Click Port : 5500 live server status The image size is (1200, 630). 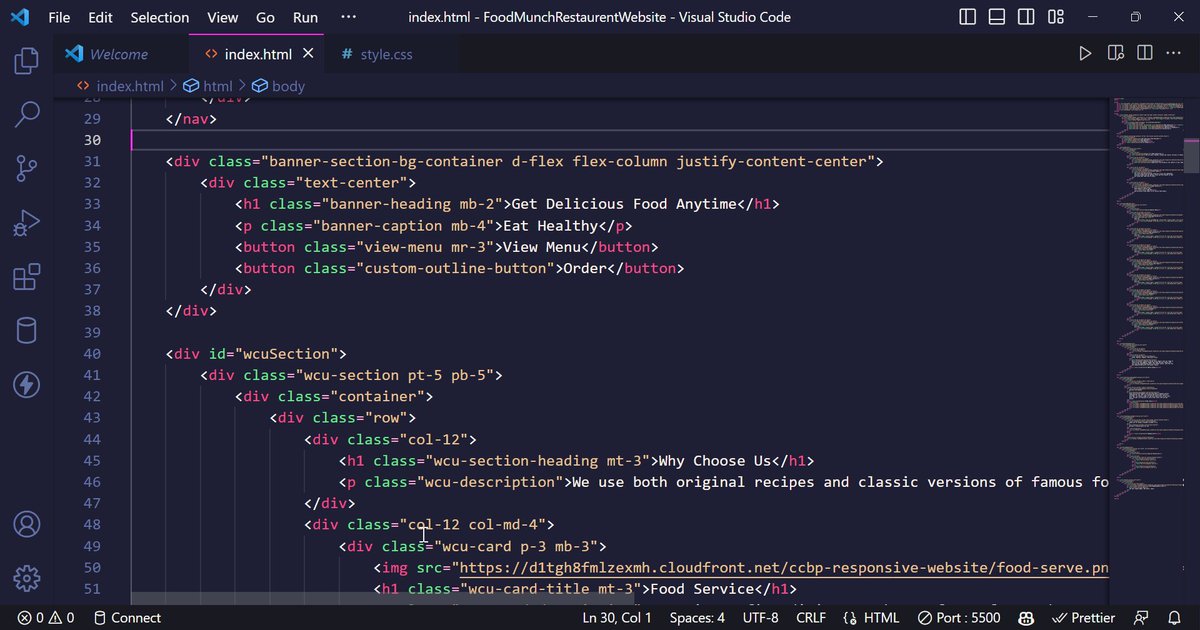959,618
